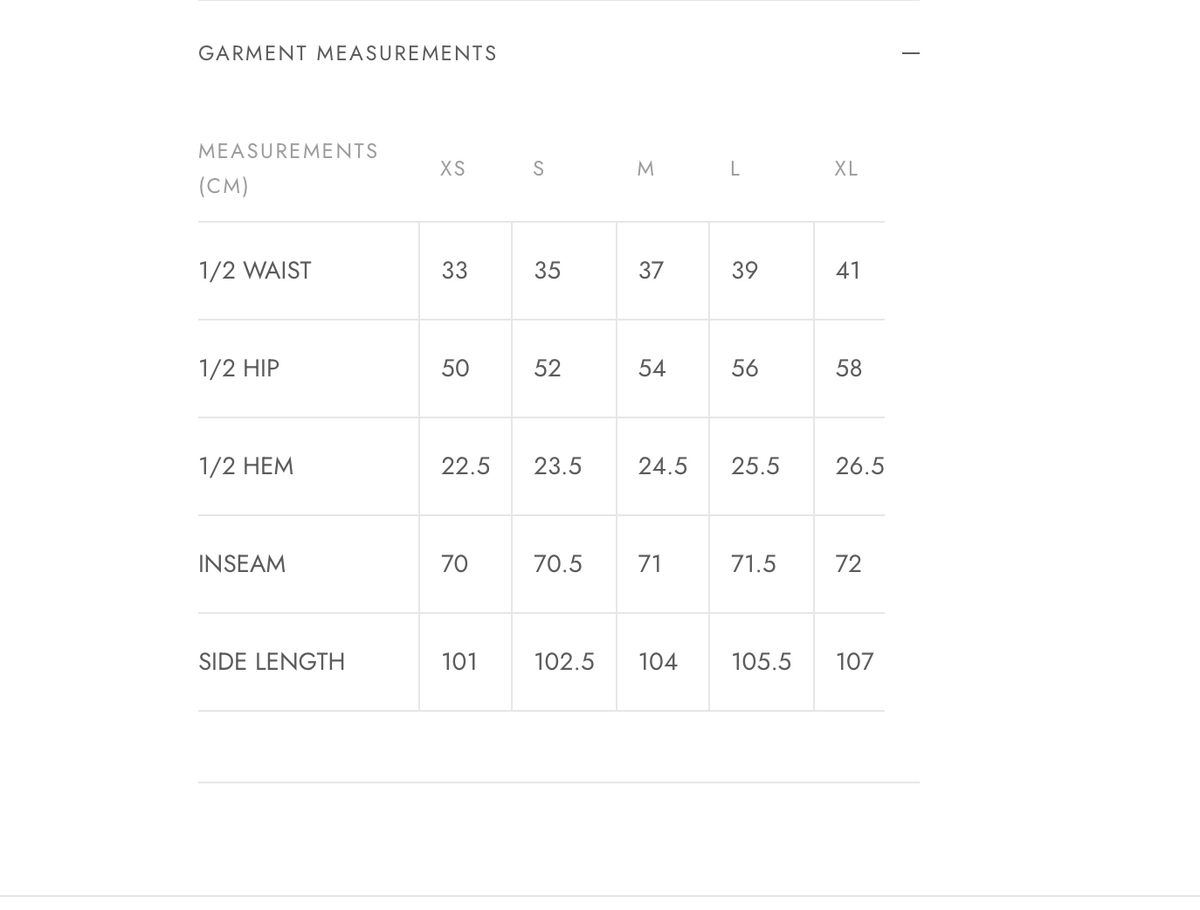1200x910 pixels.
Task: Click the M hip value 54
Action: tap(652, 369)
